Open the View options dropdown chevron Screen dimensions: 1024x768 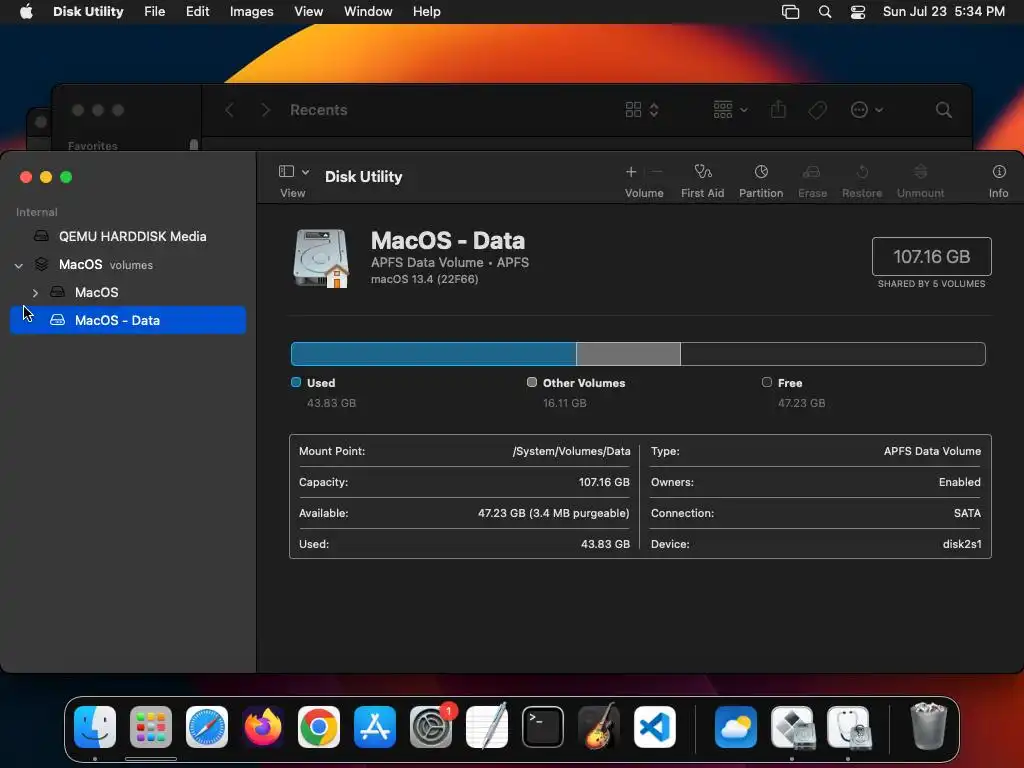click(305, 172)
